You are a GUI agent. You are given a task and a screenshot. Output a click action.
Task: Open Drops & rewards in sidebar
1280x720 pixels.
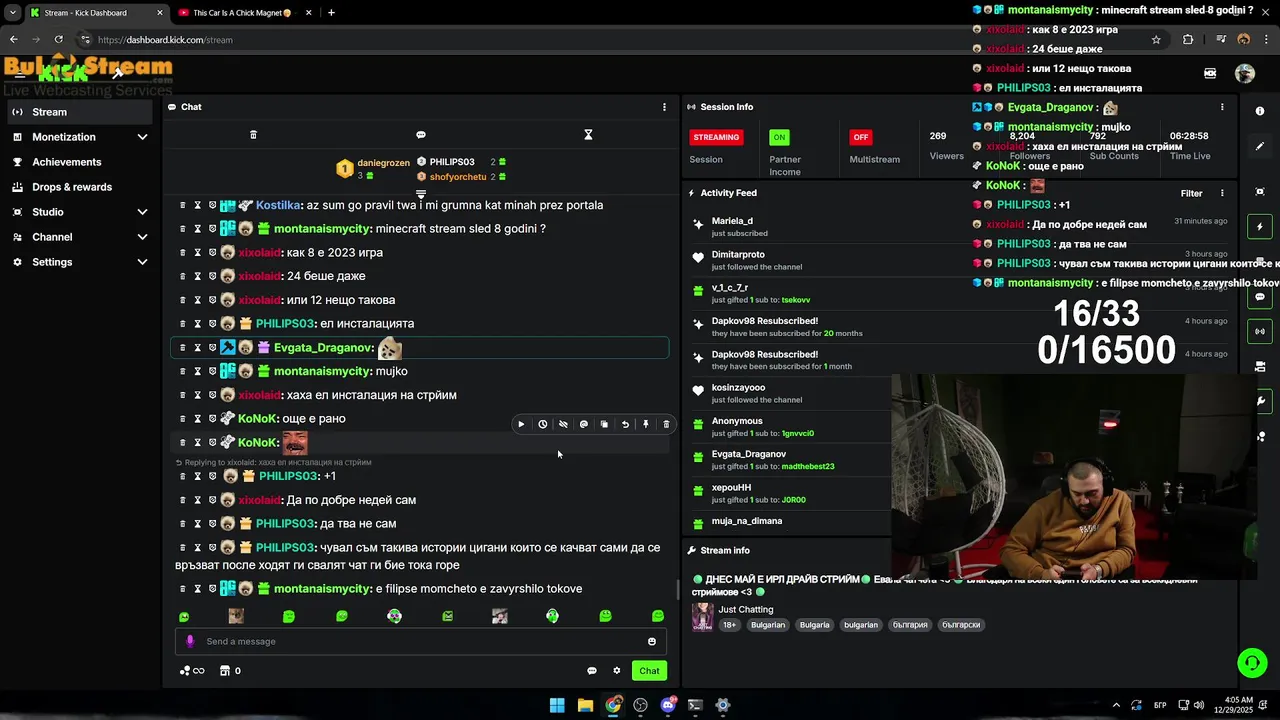tap(80, 187)
